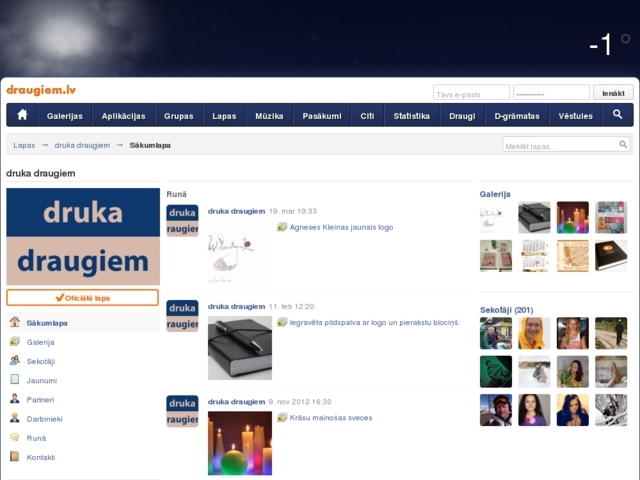Click druka draugiem author name on 19. mar post
The image size is (640, 480).
tap(236, 211)
